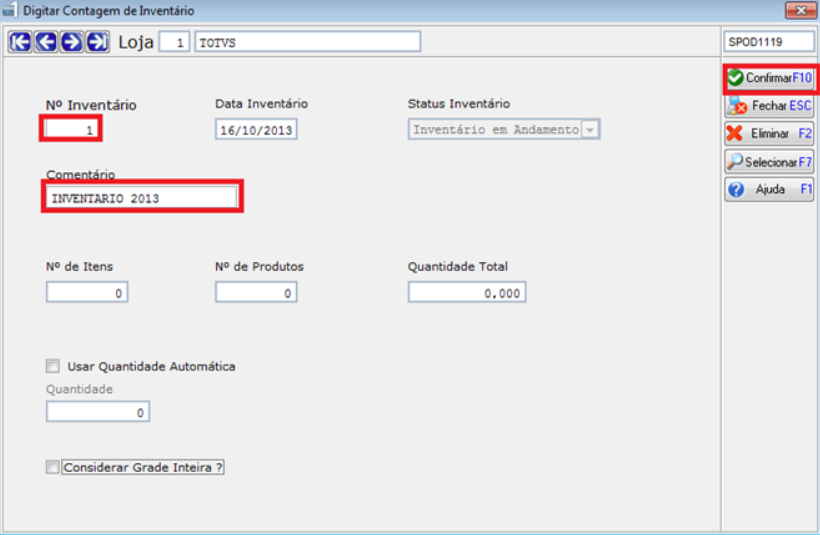Click the Nº Inventário field

coord(71,129)
